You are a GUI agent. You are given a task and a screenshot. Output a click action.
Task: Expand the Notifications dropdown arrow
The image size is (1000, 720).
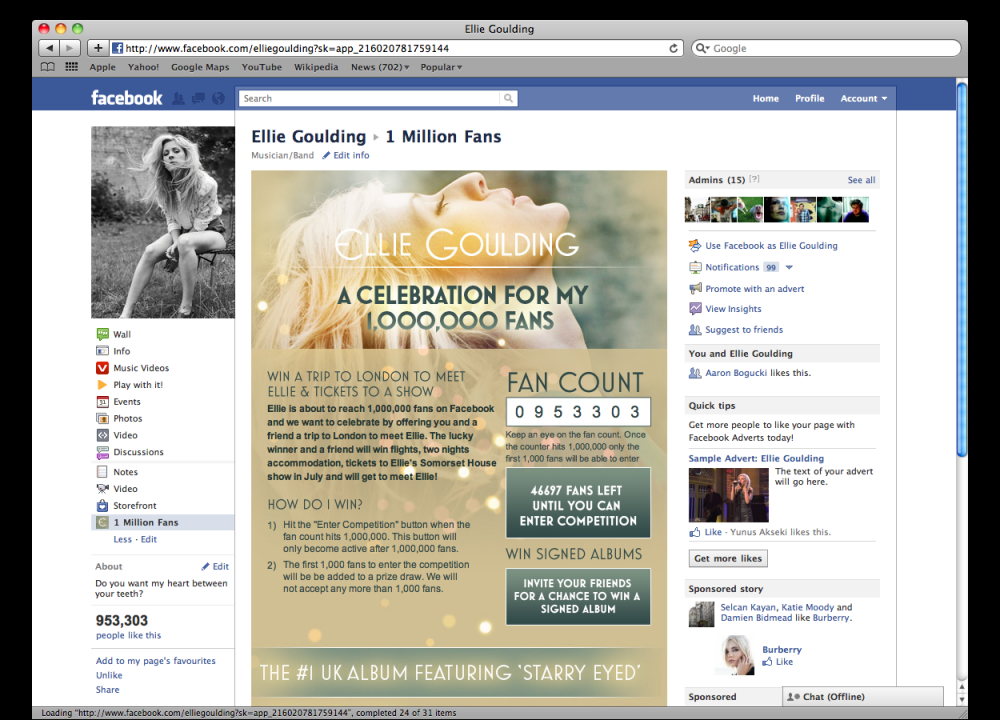(x=789, y=267)
